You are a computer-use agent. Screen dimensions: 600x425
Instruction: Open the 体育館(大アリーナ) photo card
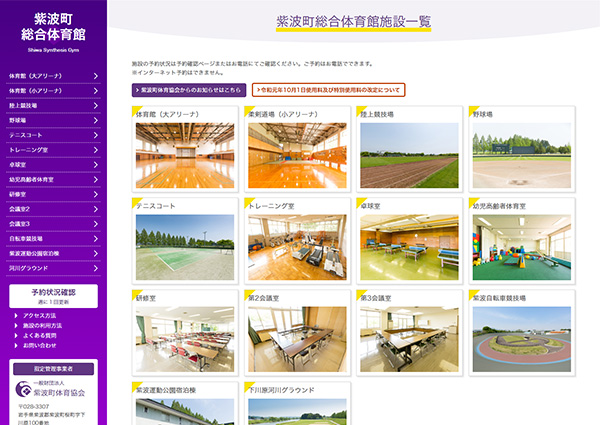pyautogui.click(x=185, y=149)
